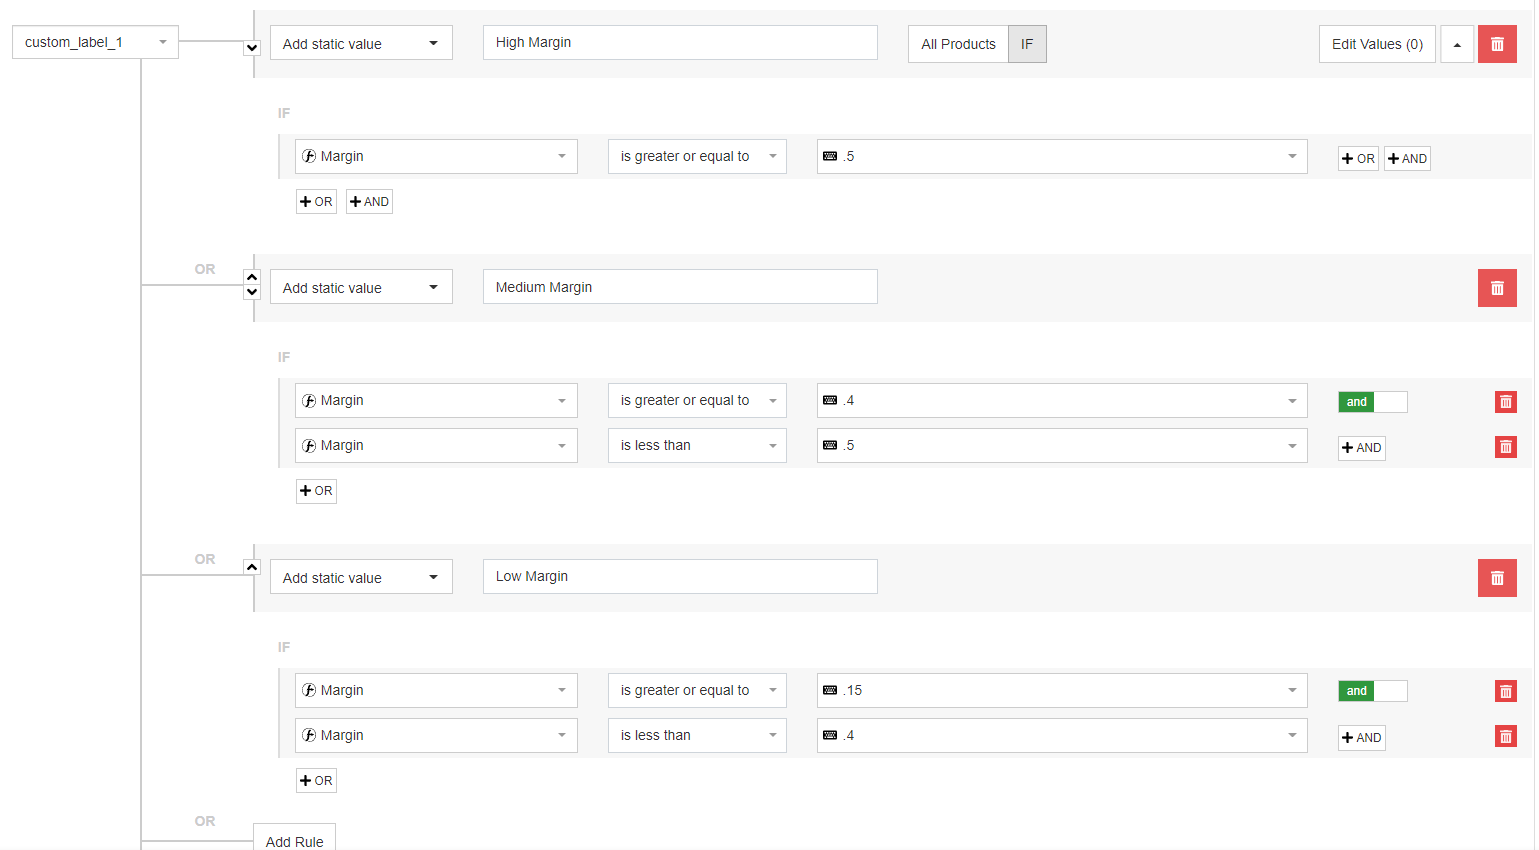1539x850 pixels.
Task: Add an OR group below Medium Margin conditions
Action: click(x=316, y=491)
